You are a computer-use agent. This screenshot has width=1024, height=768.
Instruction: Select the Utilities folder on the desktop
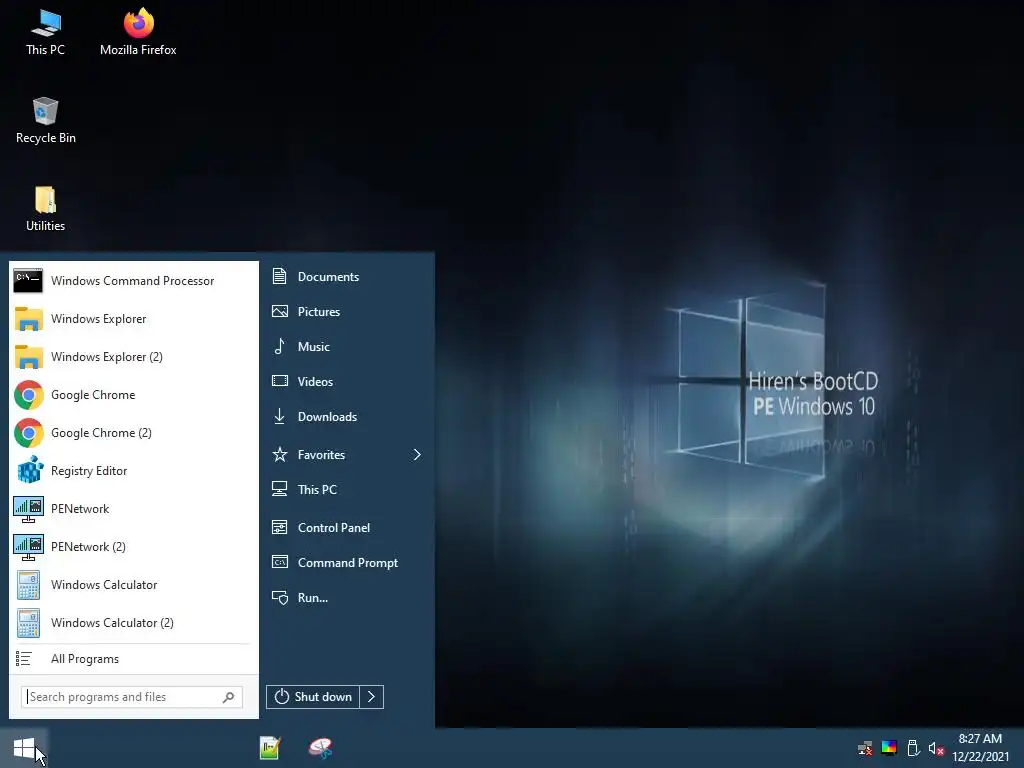(x=45, y=209)
